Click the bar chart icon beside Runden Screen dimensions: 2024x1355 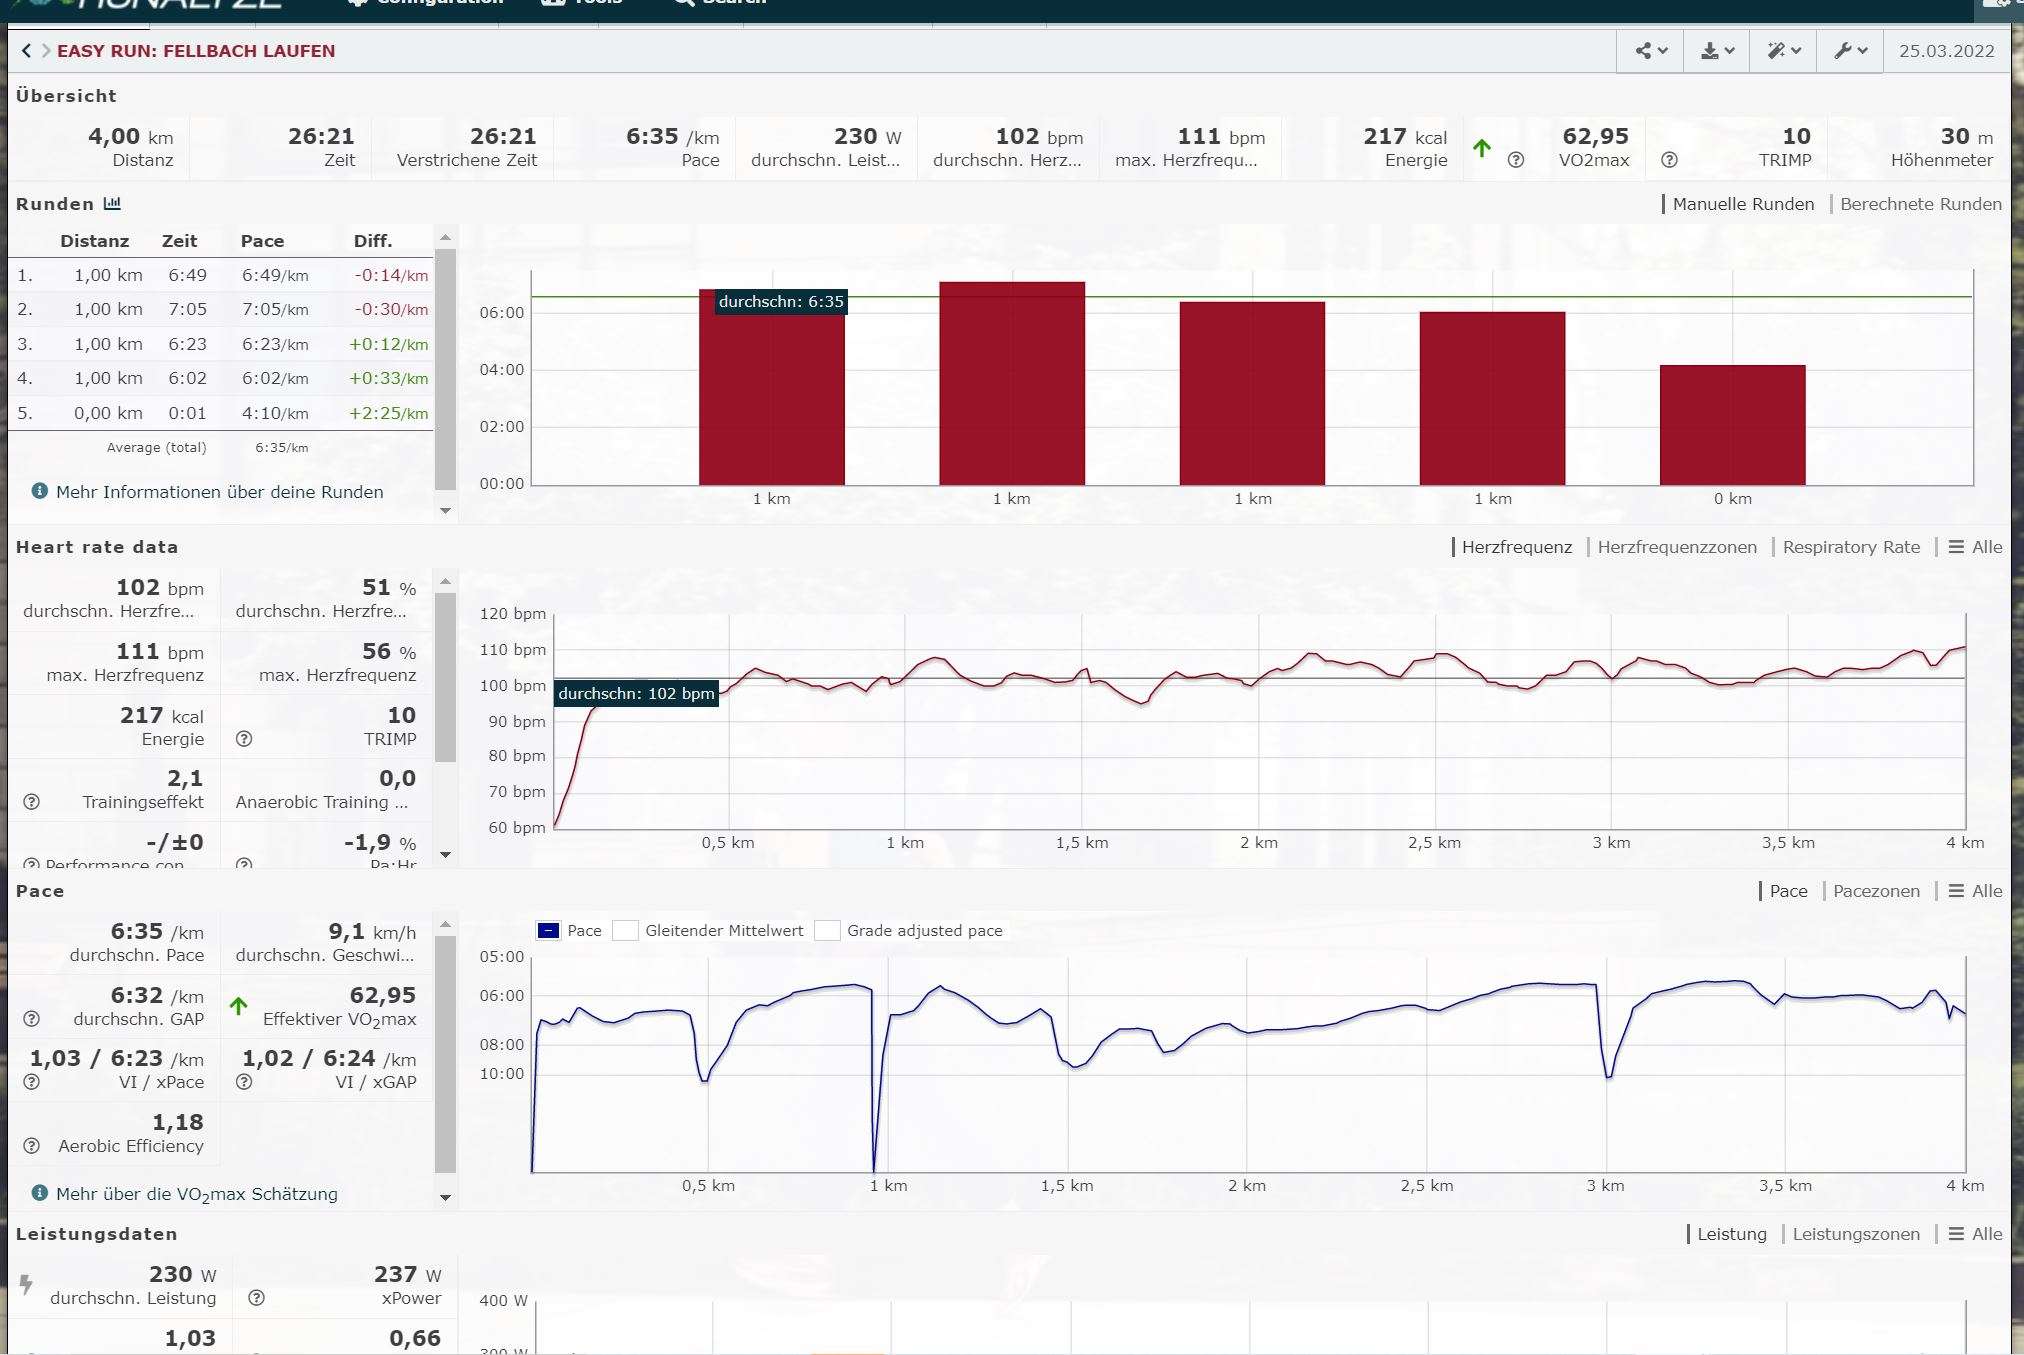click(112, 204)
